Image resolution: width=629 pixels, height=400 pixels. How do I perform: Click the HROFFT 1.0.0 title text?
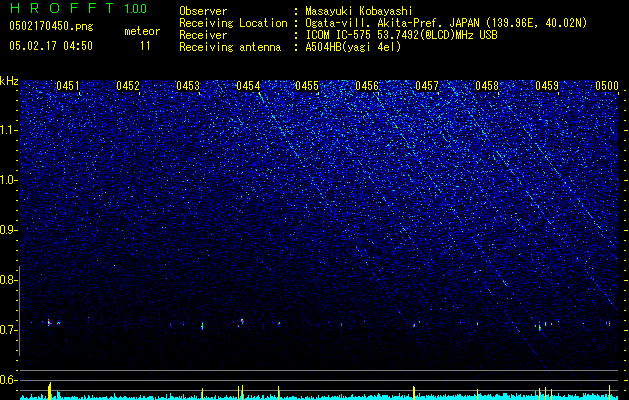pyautogui.click(x=78, y=8)
